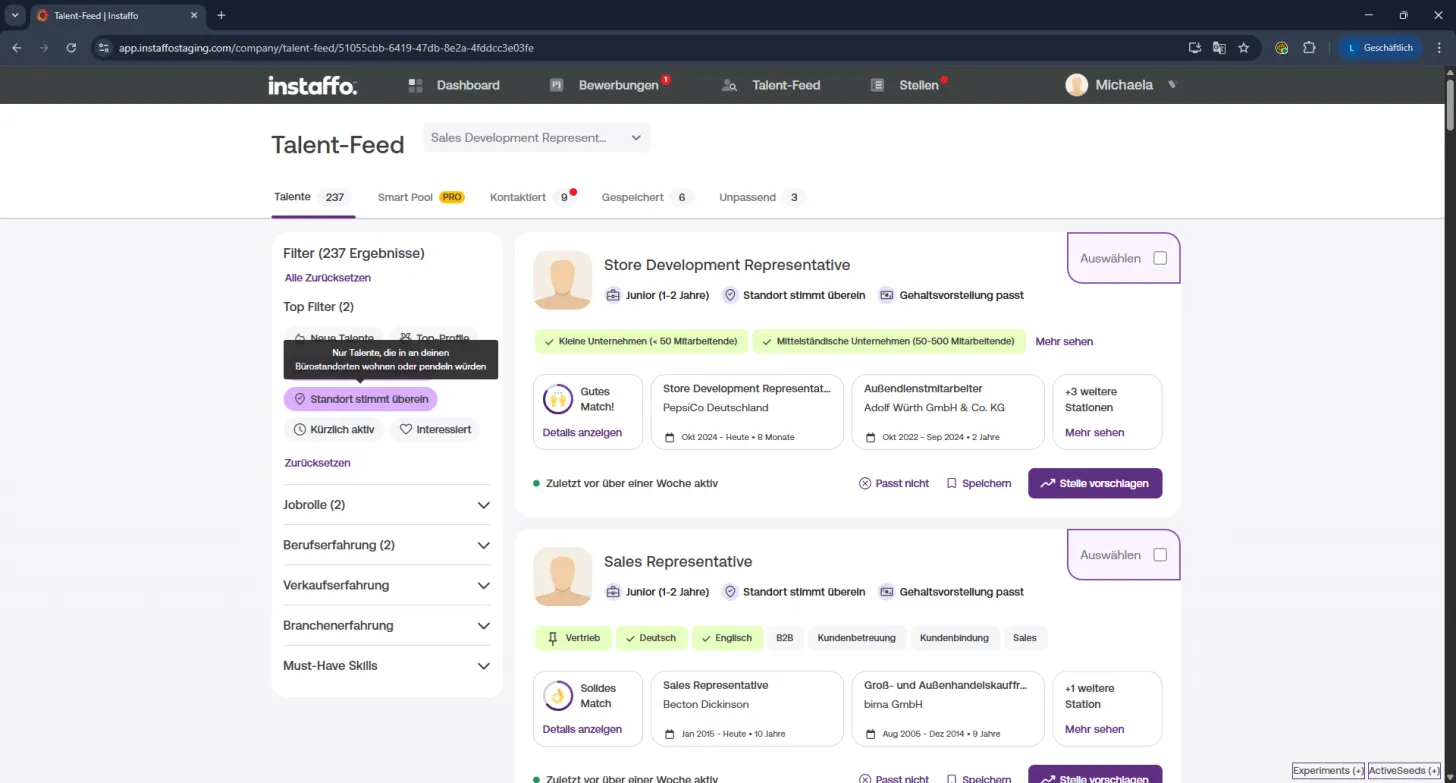The width and height of the screenshot is (1456, 783).
Task: Expand the Branchenerfahrung filter section
Action: pos(387,625)
